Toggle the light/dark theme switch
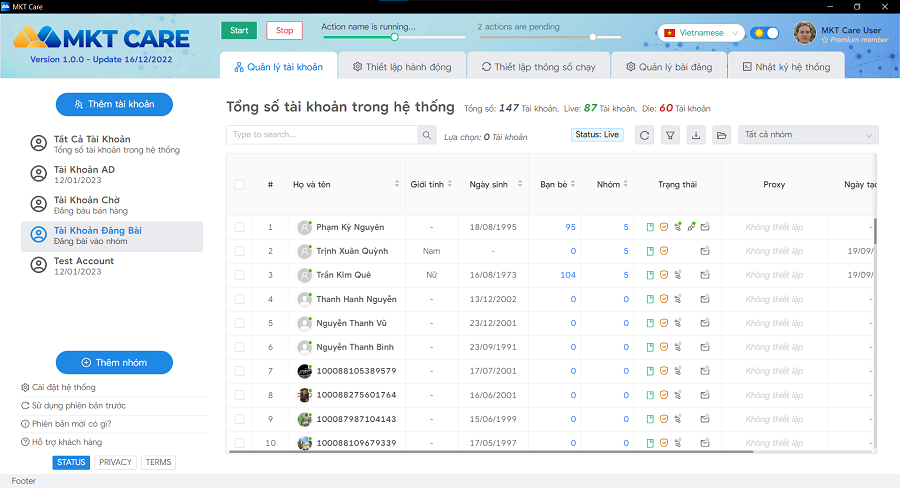The width and height of the screenshot is (900, 488). [765, 33]
